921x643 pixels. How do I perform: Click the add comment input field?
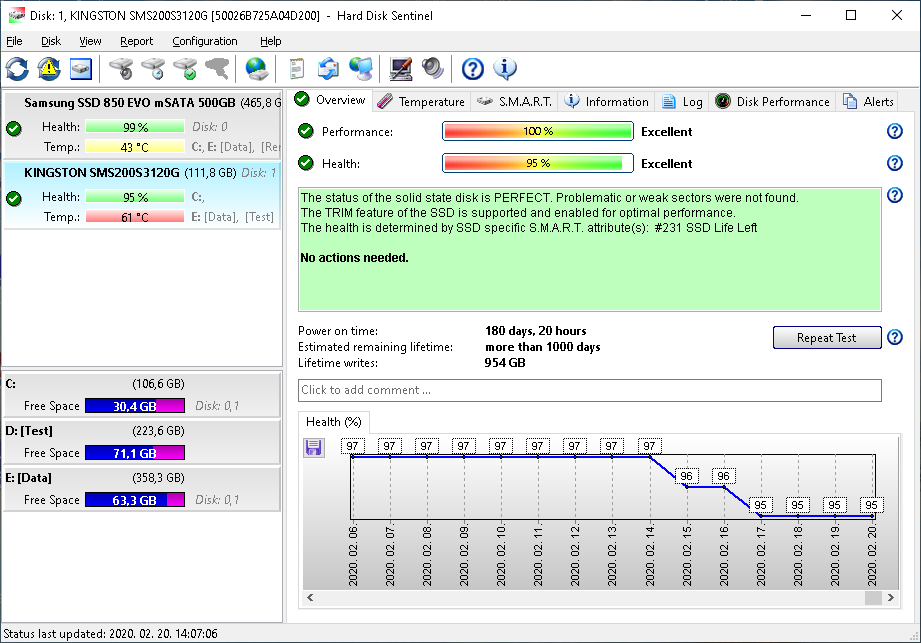(590, 390)
